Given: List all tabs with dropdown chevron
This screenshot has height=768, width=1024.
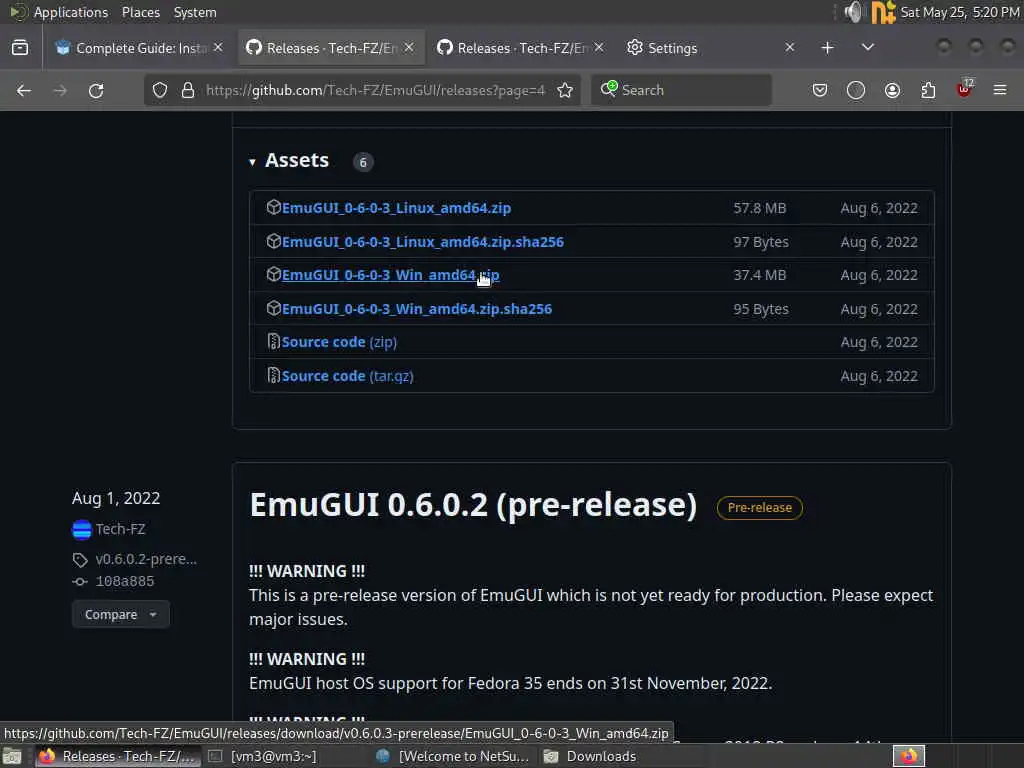Looking at the screenshot, I should pyautogui.click(x=867, y=47).
